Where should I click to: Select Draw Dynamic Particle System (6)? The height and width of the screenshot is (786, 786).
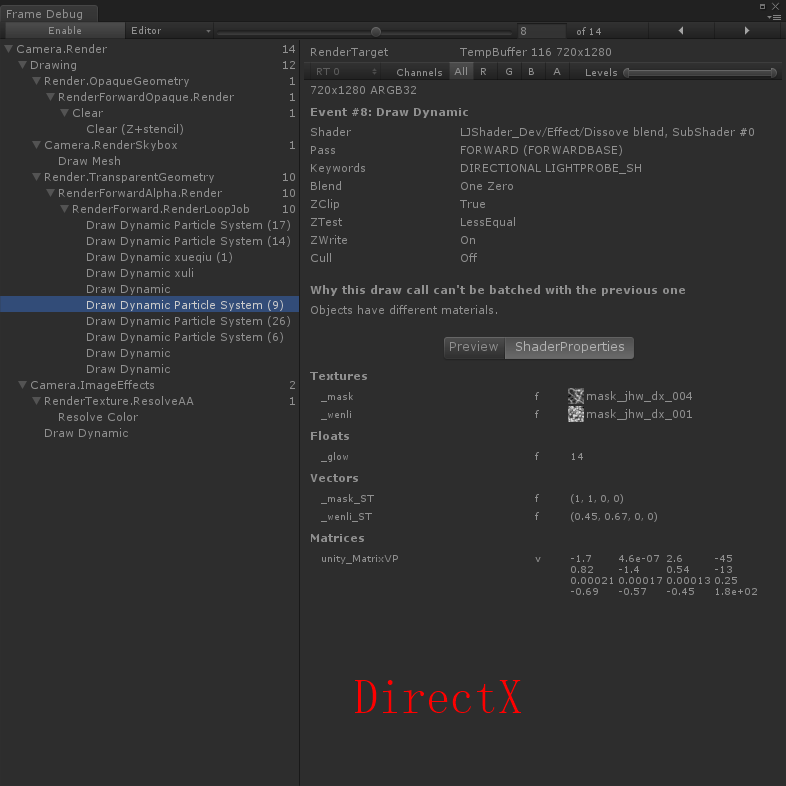coord(184,337)
